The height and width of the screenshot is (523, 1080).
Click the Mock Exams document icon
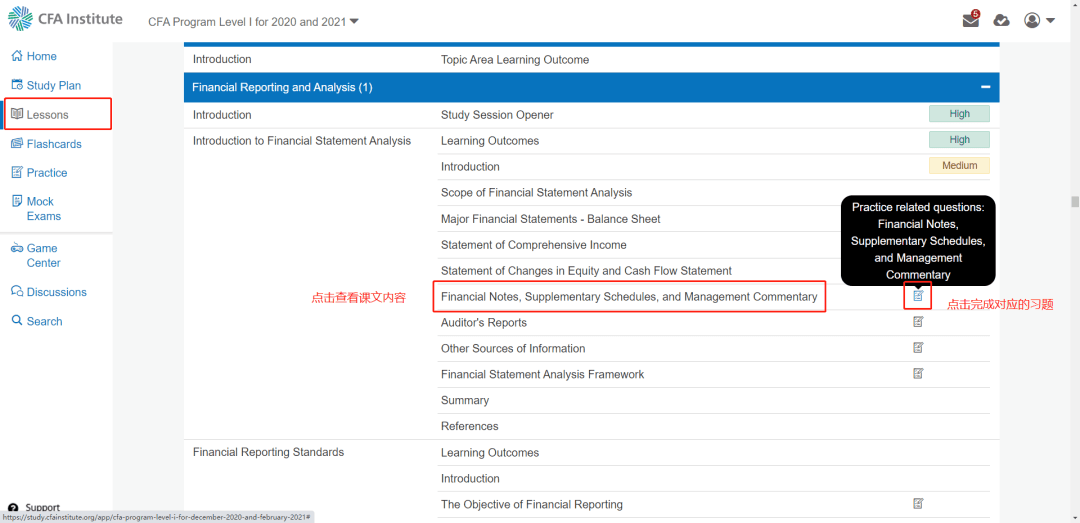(17, 201)
